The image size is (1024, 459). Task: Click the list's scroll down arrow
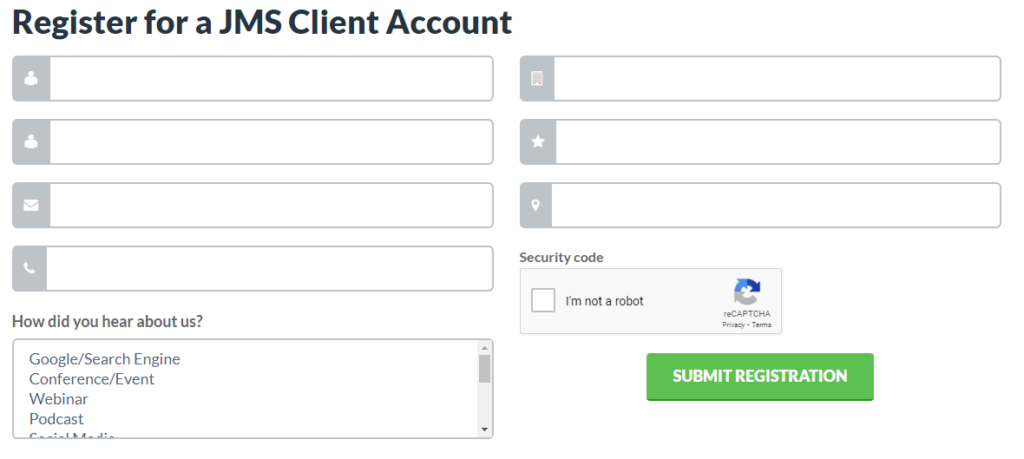(x=485, y=429)
